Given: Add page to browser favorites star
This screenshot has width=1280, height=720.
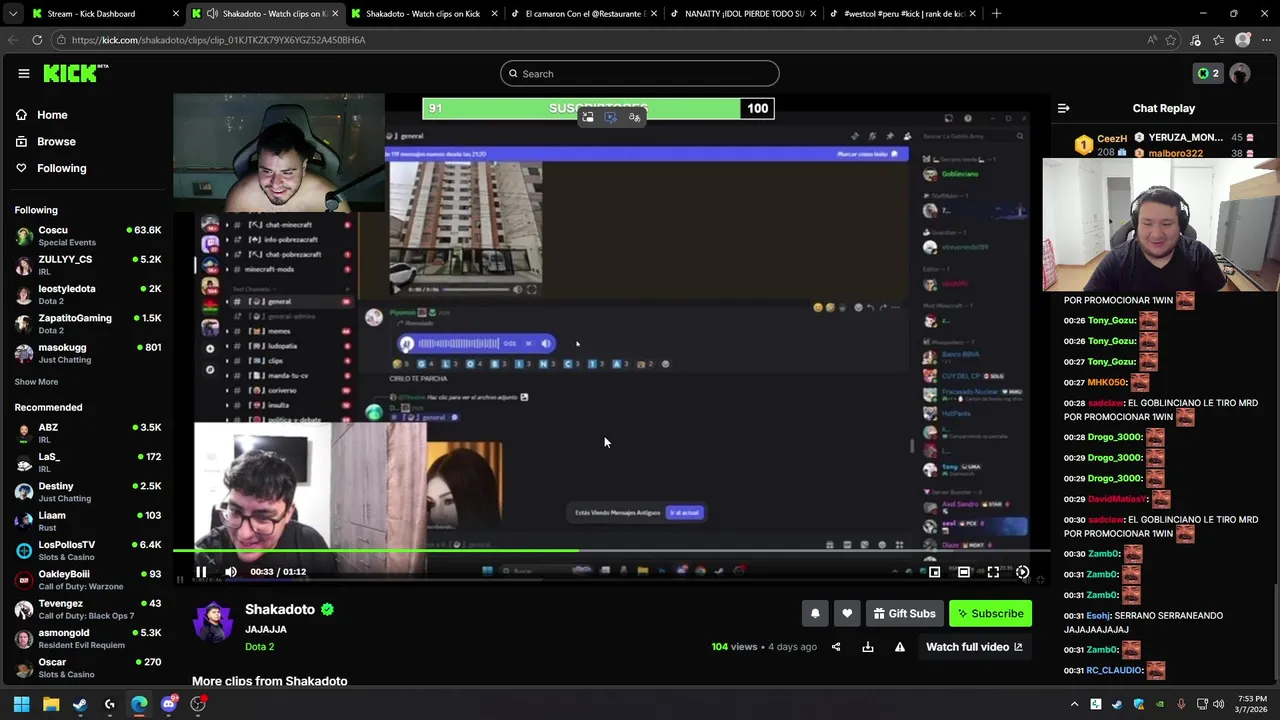Looking at the screenshot, I should [1171, 40].
